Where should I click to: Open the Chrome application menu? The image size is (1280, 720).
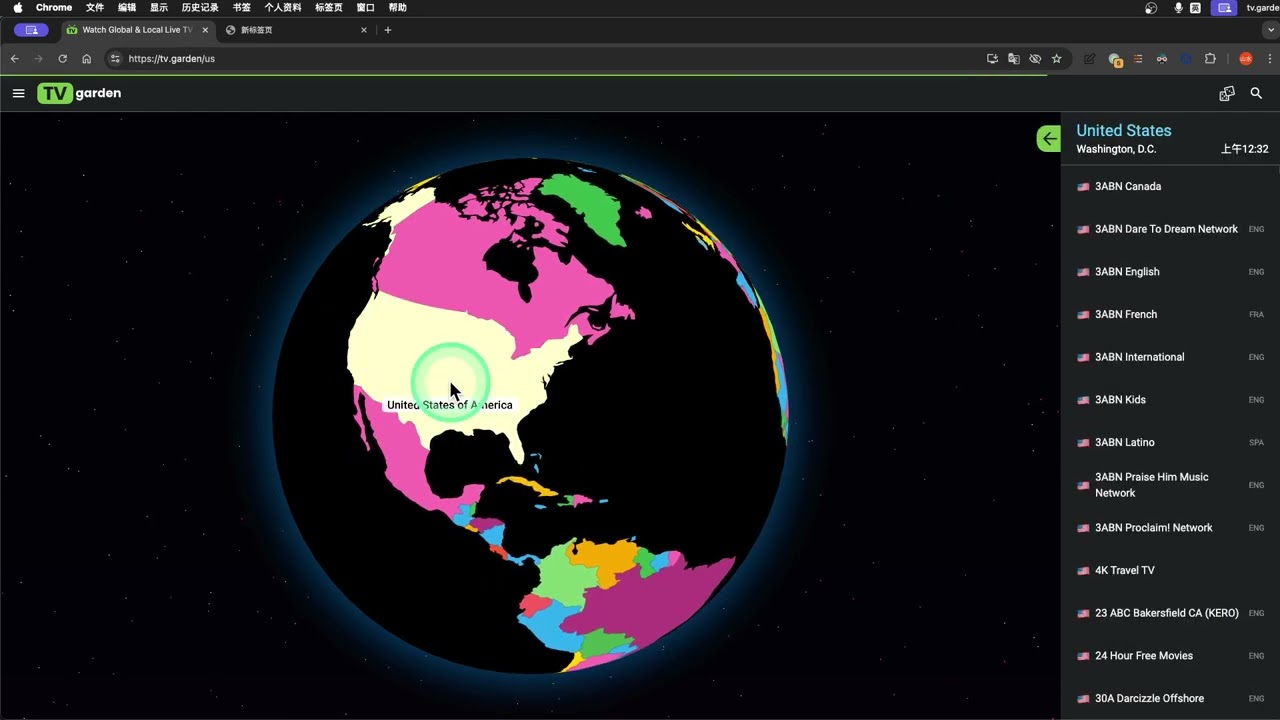54,7
